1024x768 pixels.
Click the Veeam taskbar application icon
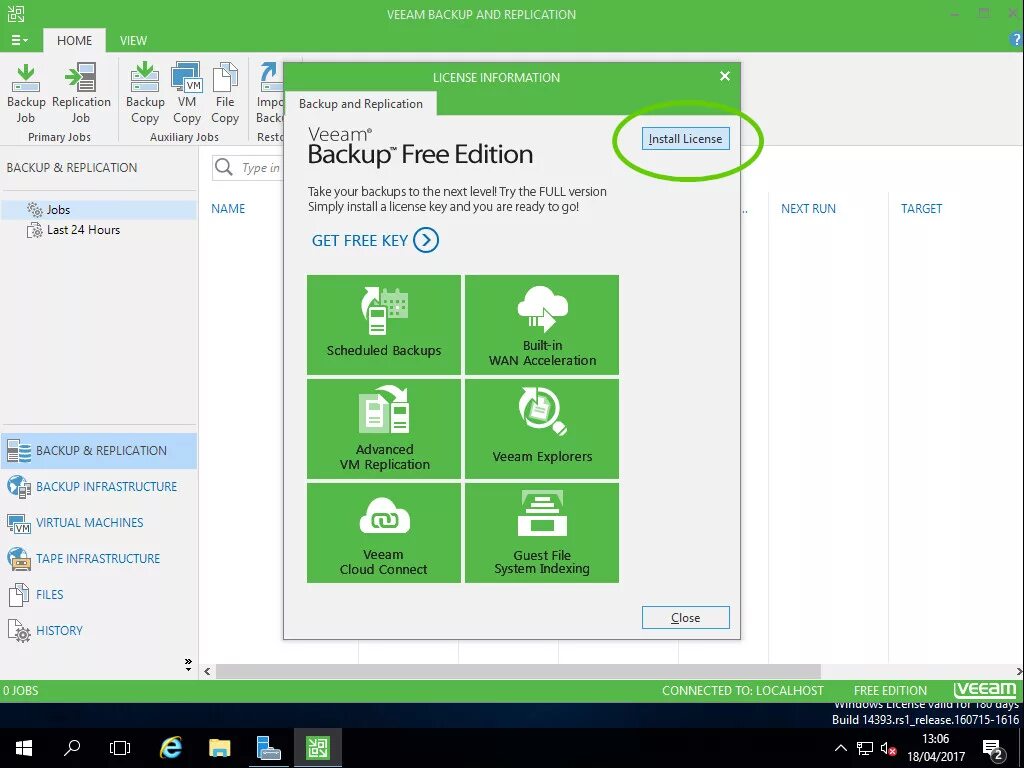(318, 748)
